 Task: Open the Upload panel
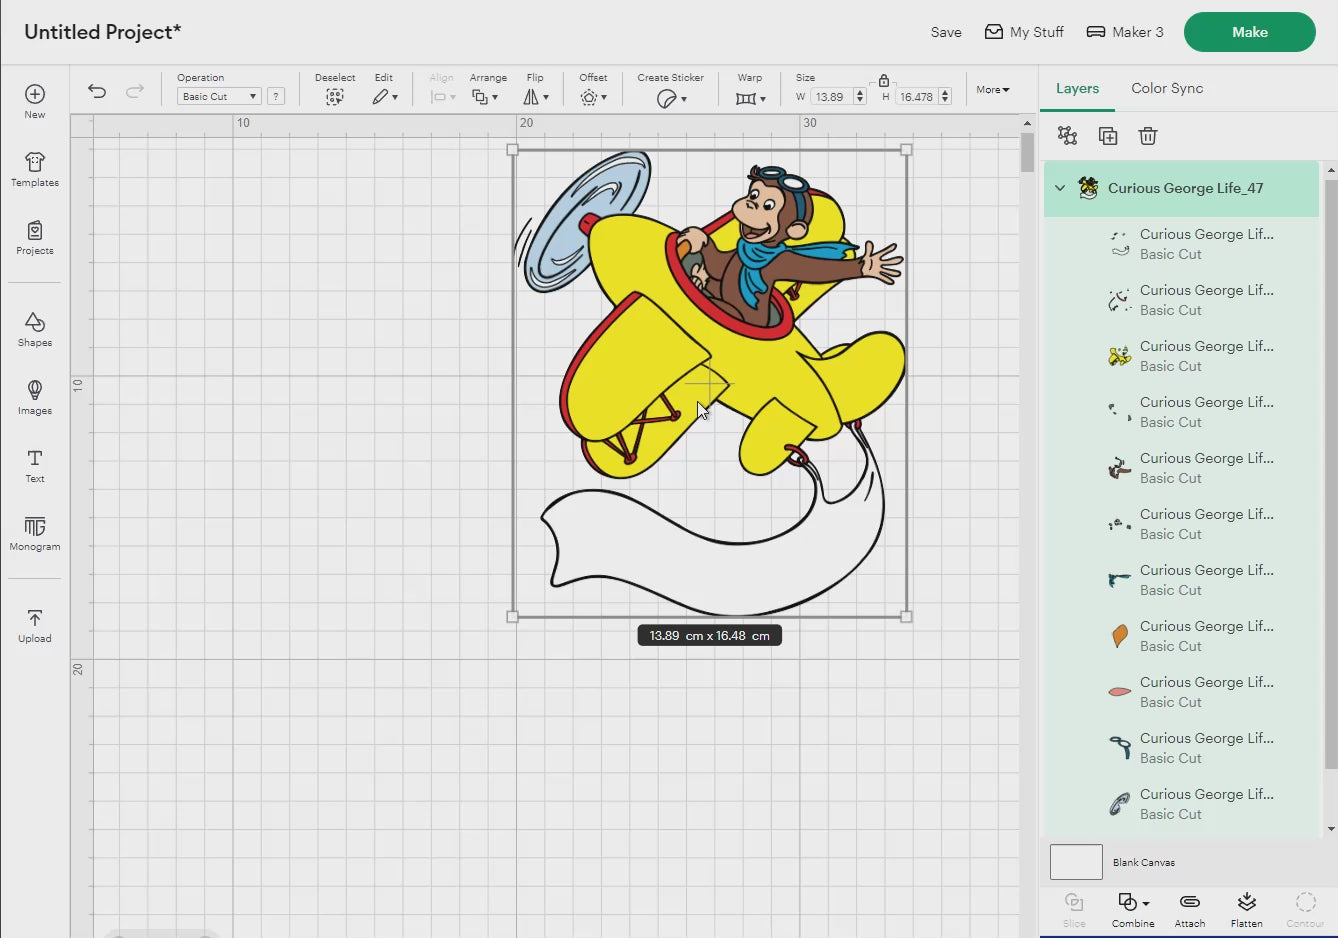(35, 625)
